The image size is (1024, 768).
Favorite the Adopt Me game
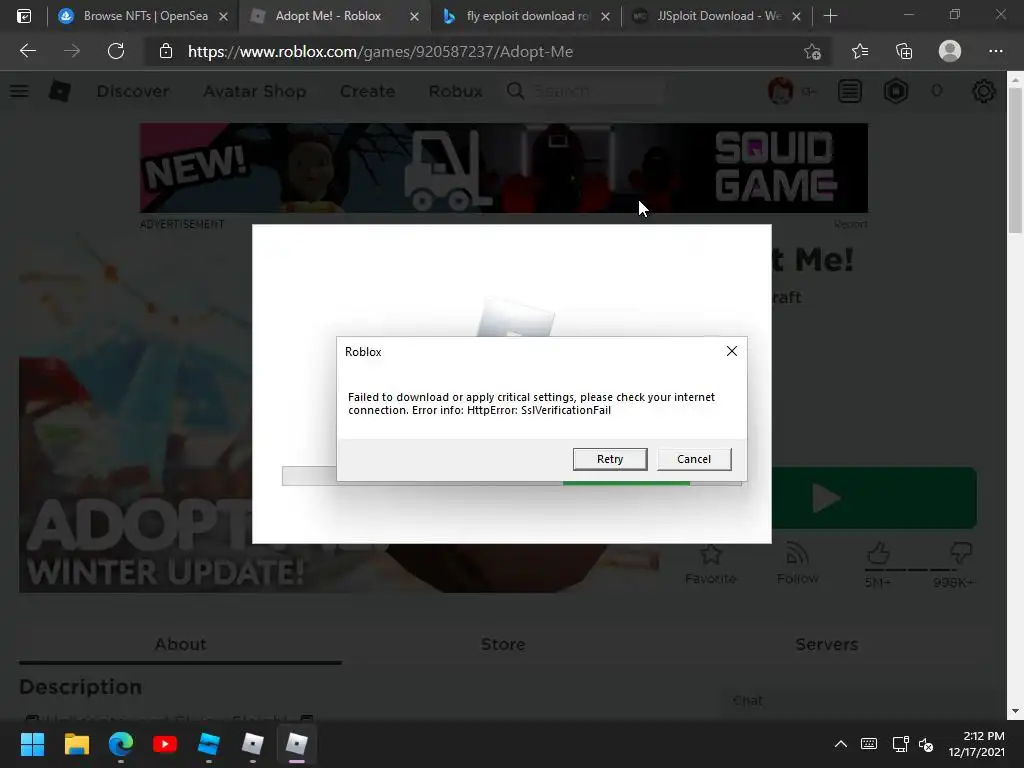(x=711, y=564)
